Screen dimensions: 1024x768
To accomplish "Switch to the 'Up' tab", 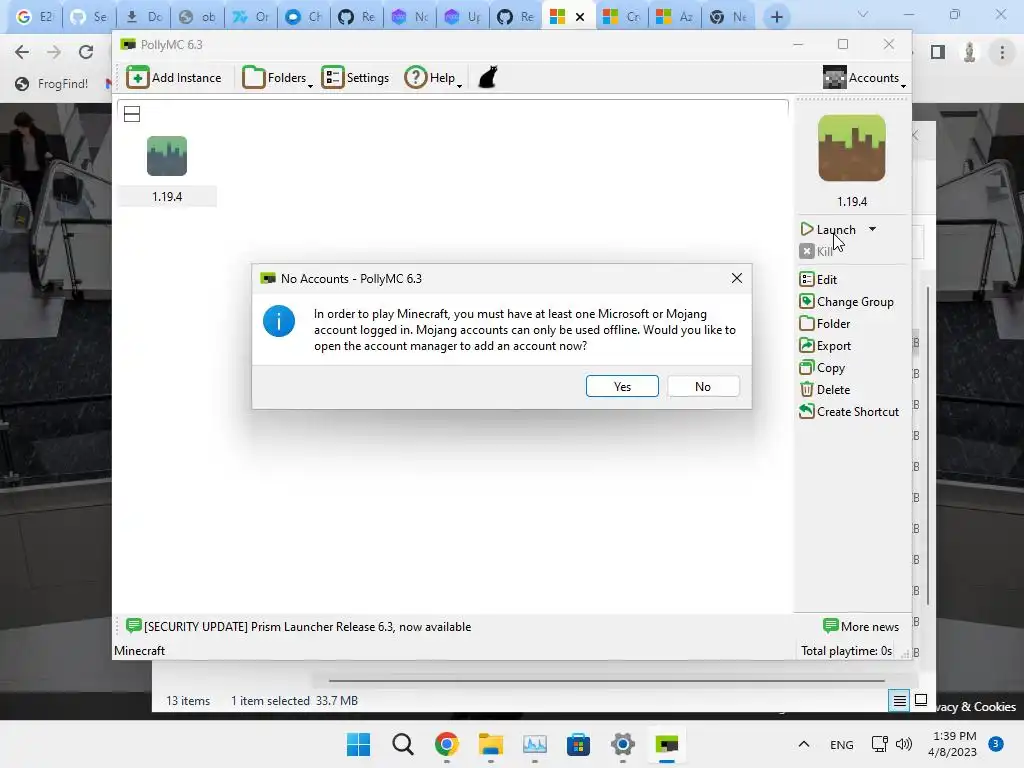I will [x=462, y=18].
